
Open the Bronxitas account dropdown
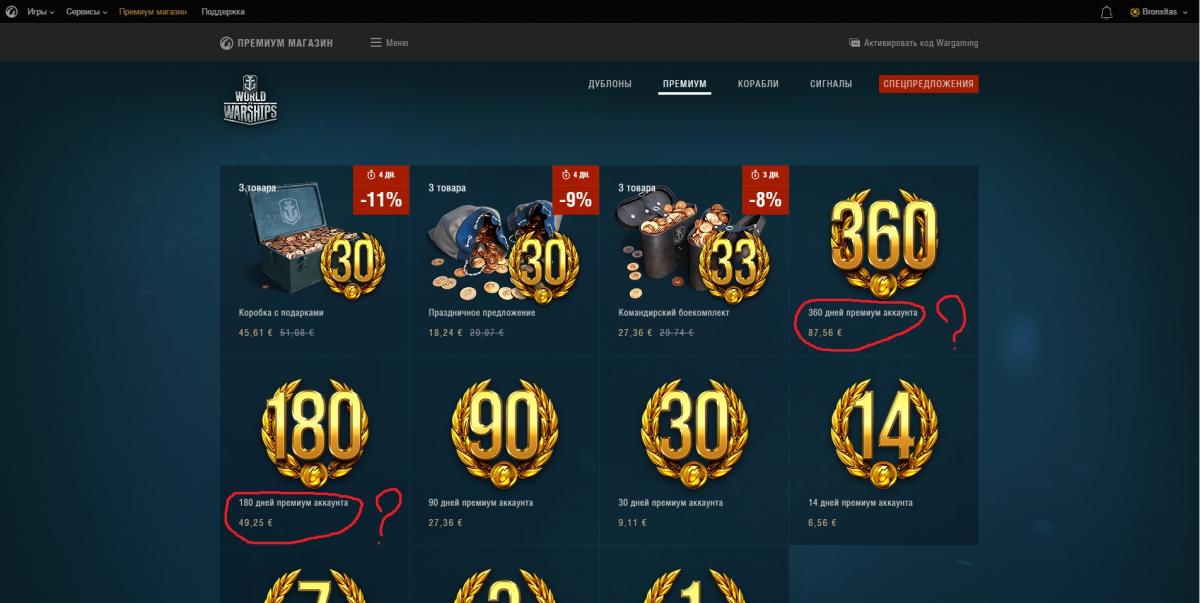click(1158, 12)
